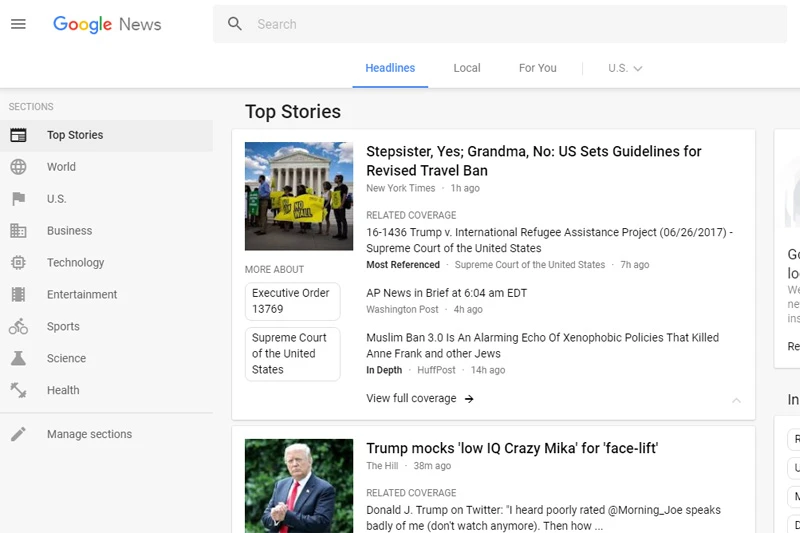800x533 pixels.
Task: Open AP News in Brief article
Action: [446, 293]
